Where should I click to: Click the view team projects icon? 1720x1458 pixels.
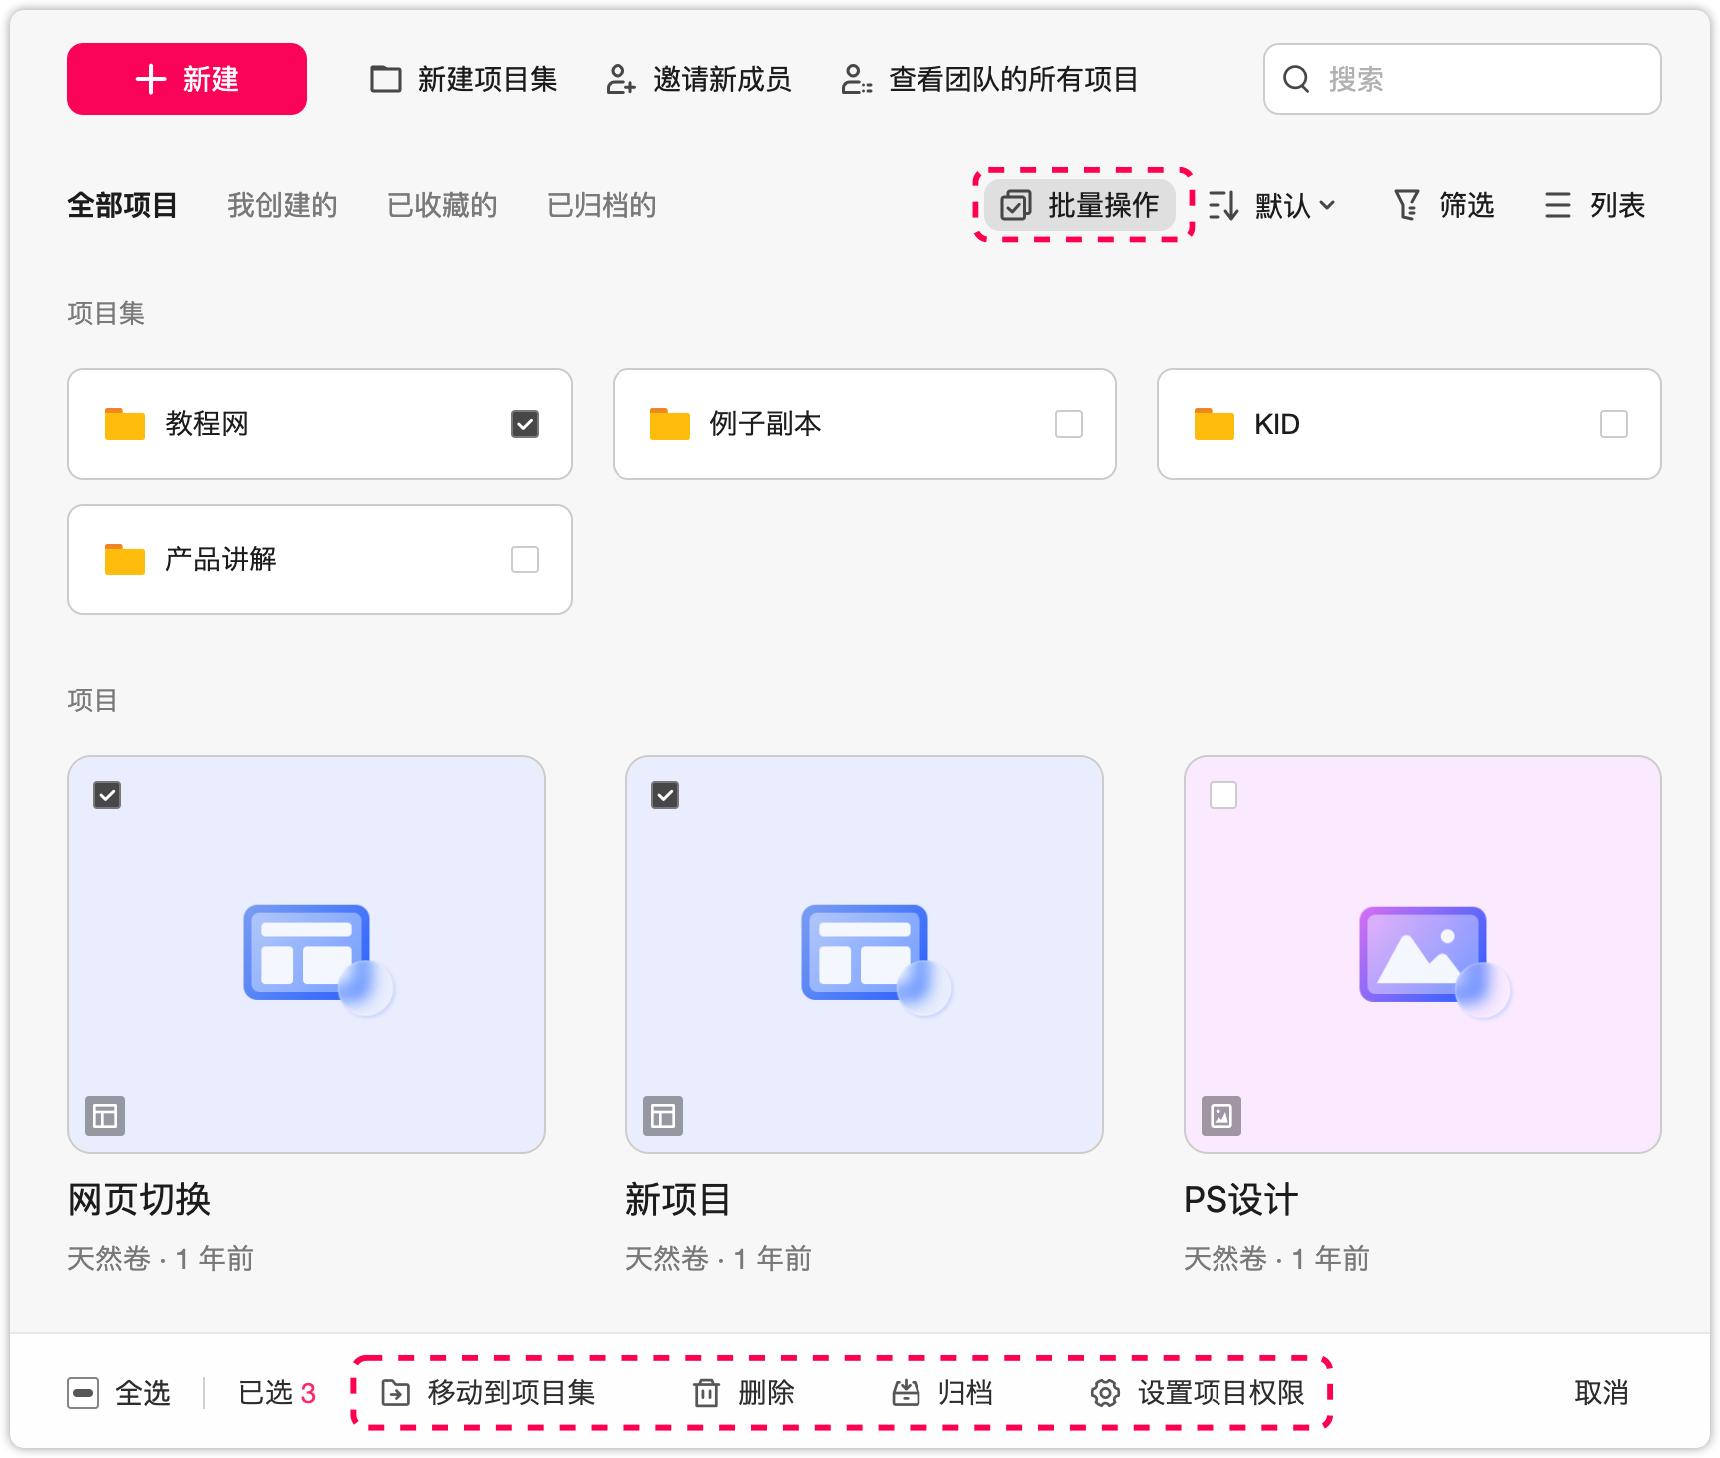[856, 79]
